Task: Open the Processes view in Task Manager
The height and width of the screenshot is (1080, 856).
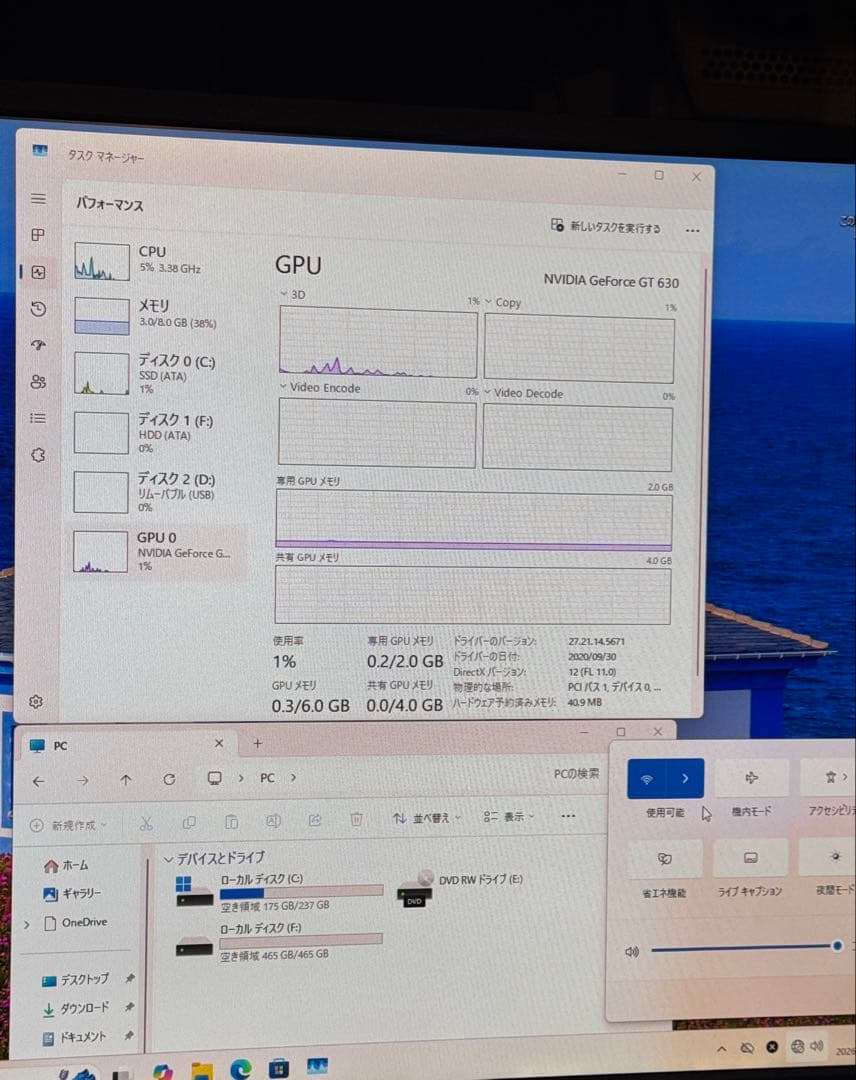Action: pyautogui.click(x=38, y=235)
